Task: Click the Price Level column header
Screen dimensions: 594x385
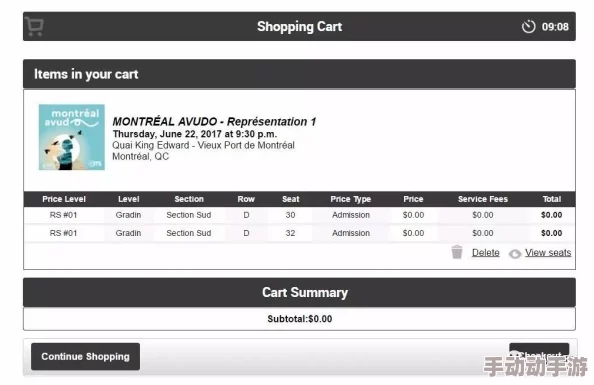Action: pyautogui.click(x=64, y=199)
